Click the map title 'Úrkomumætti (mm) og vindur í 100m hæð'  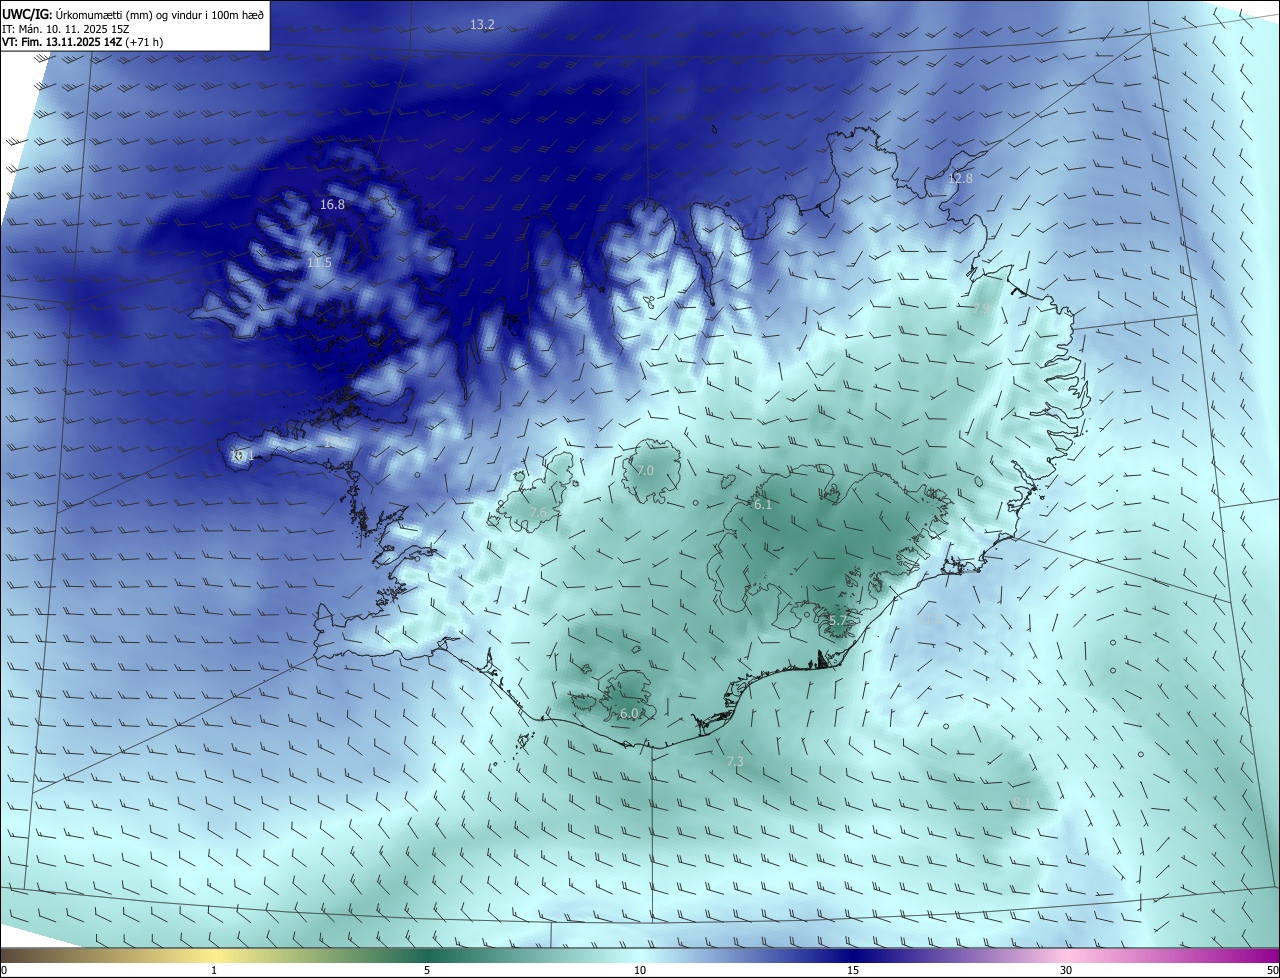(x=160, y=14)
